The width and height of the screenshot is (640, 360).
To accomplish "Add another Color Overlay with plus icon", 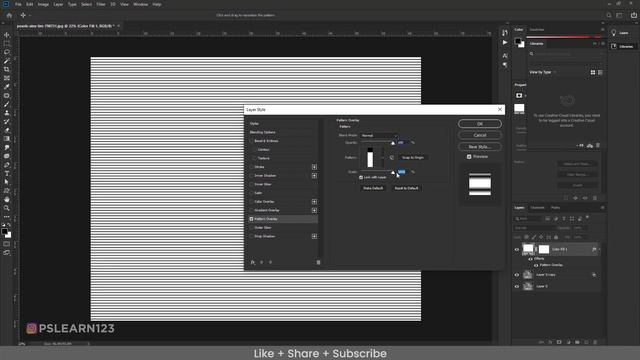I will point(314,202).
